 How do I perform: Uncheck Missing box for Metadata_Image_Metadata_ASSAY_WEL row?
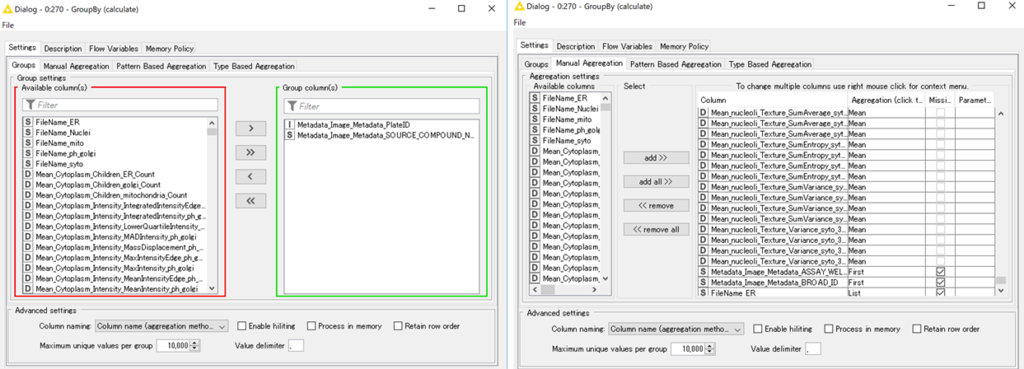941,272
